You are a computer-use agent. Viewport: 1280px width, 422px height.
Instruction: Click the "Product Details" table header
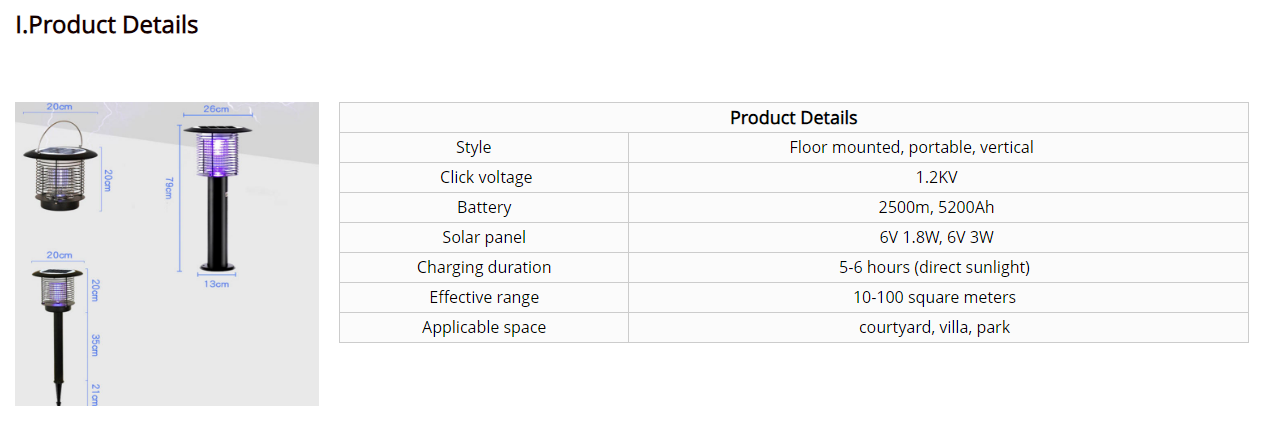point(793,118)
